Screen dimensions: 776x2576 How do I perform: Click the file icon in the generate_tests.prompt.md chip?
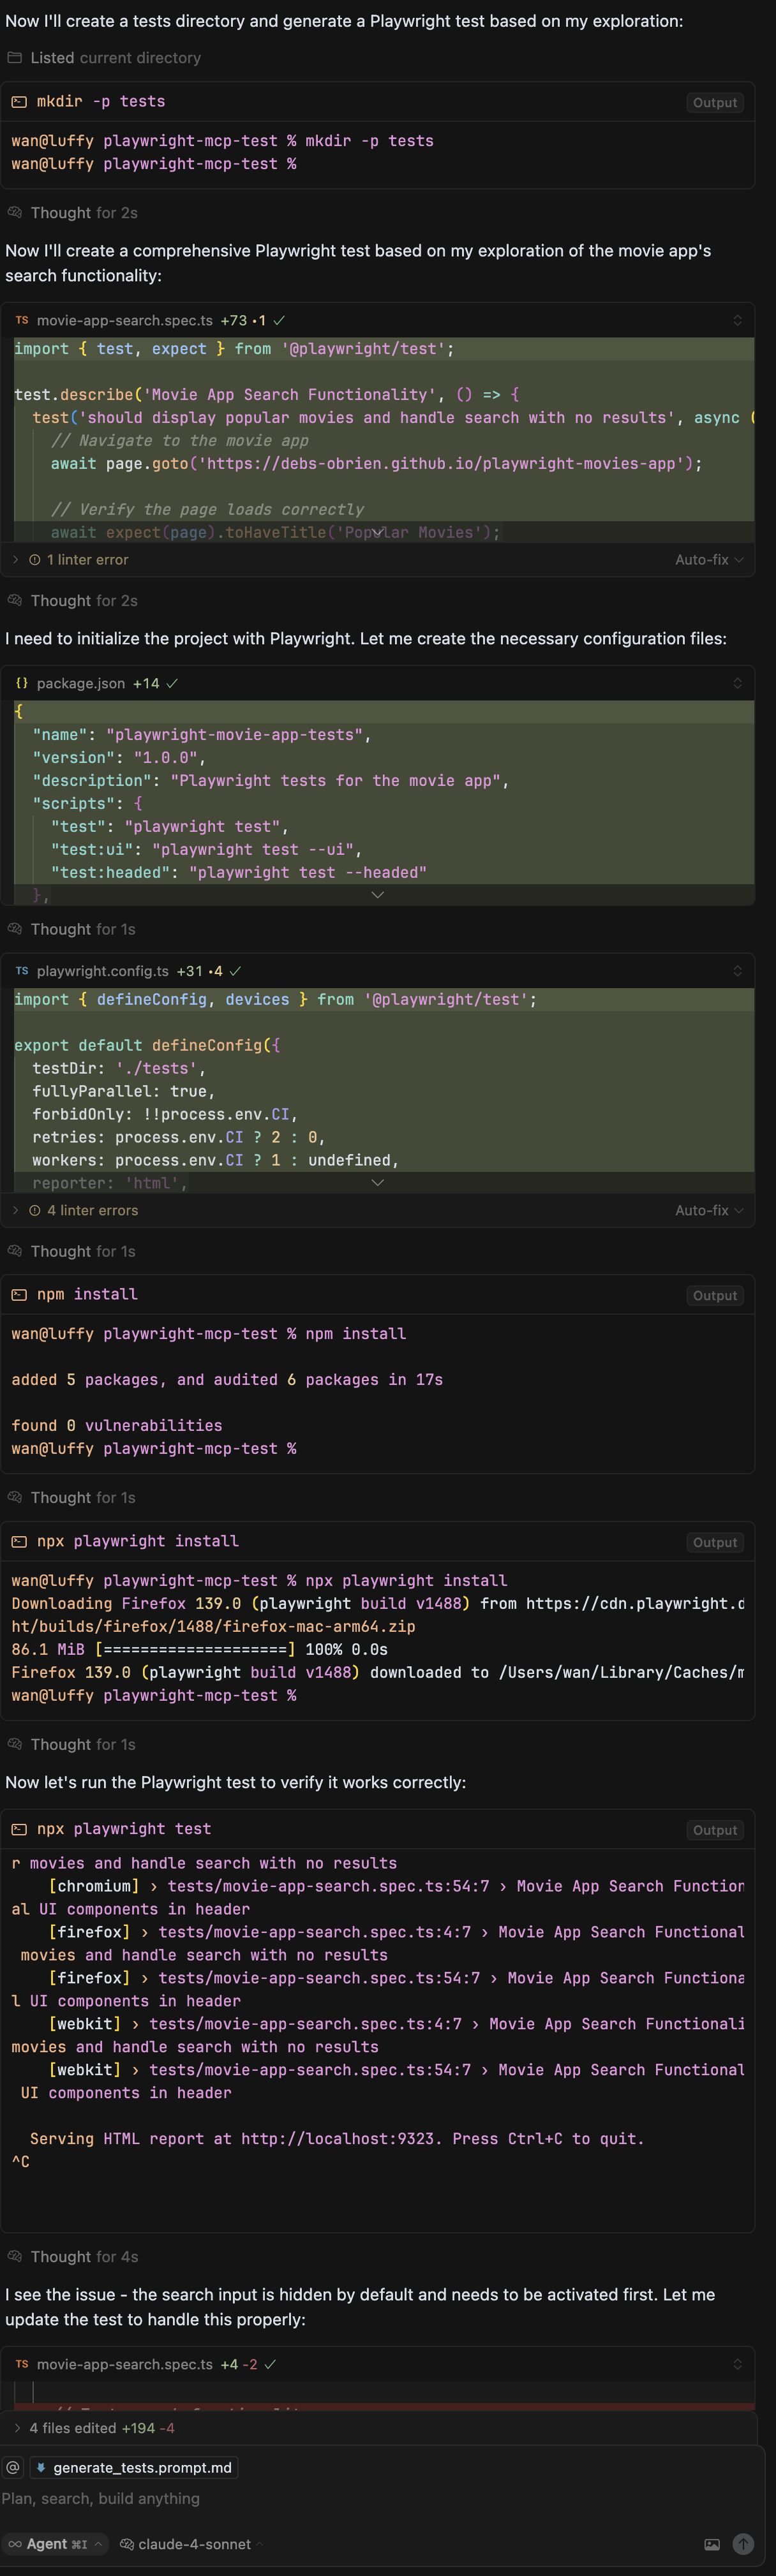(41, 2467)
